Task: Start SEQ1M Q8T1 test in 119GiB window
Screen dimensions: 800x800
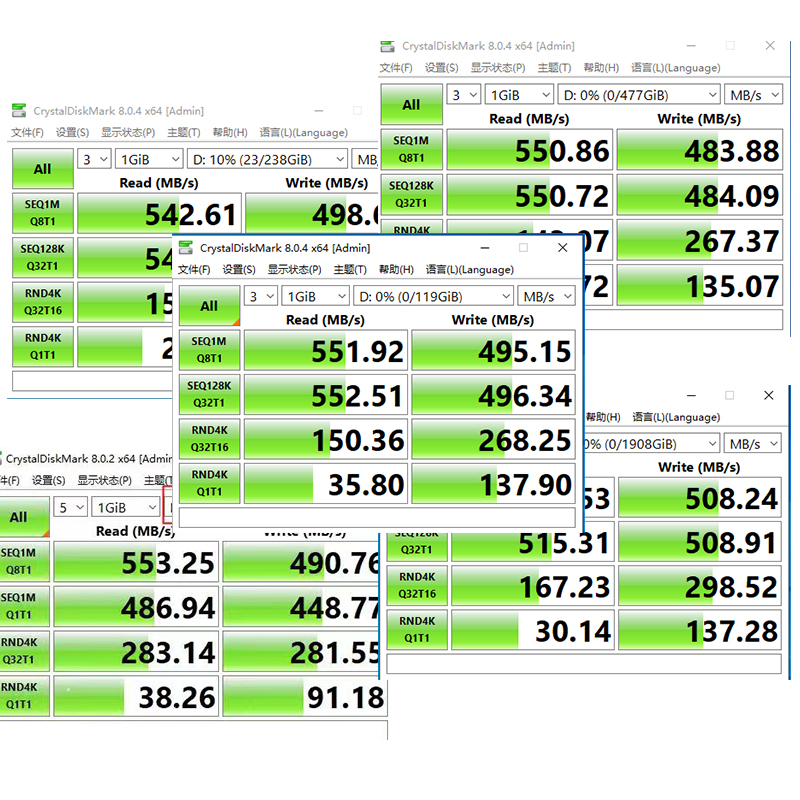Action: pyautogui.click(x=209, y=350)
